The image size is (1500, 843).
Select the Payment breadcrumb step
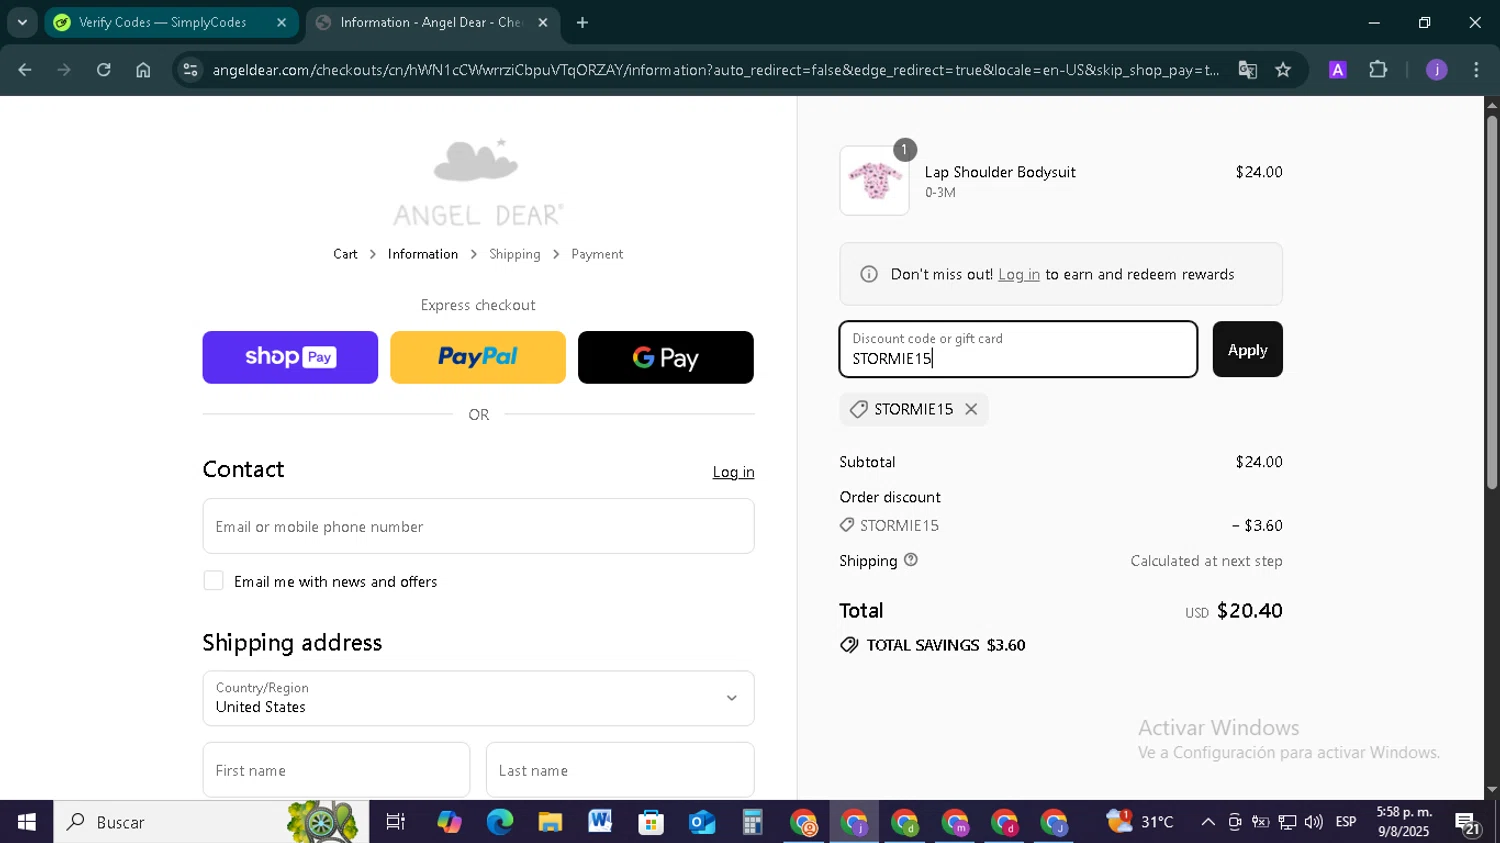(597, 254)
